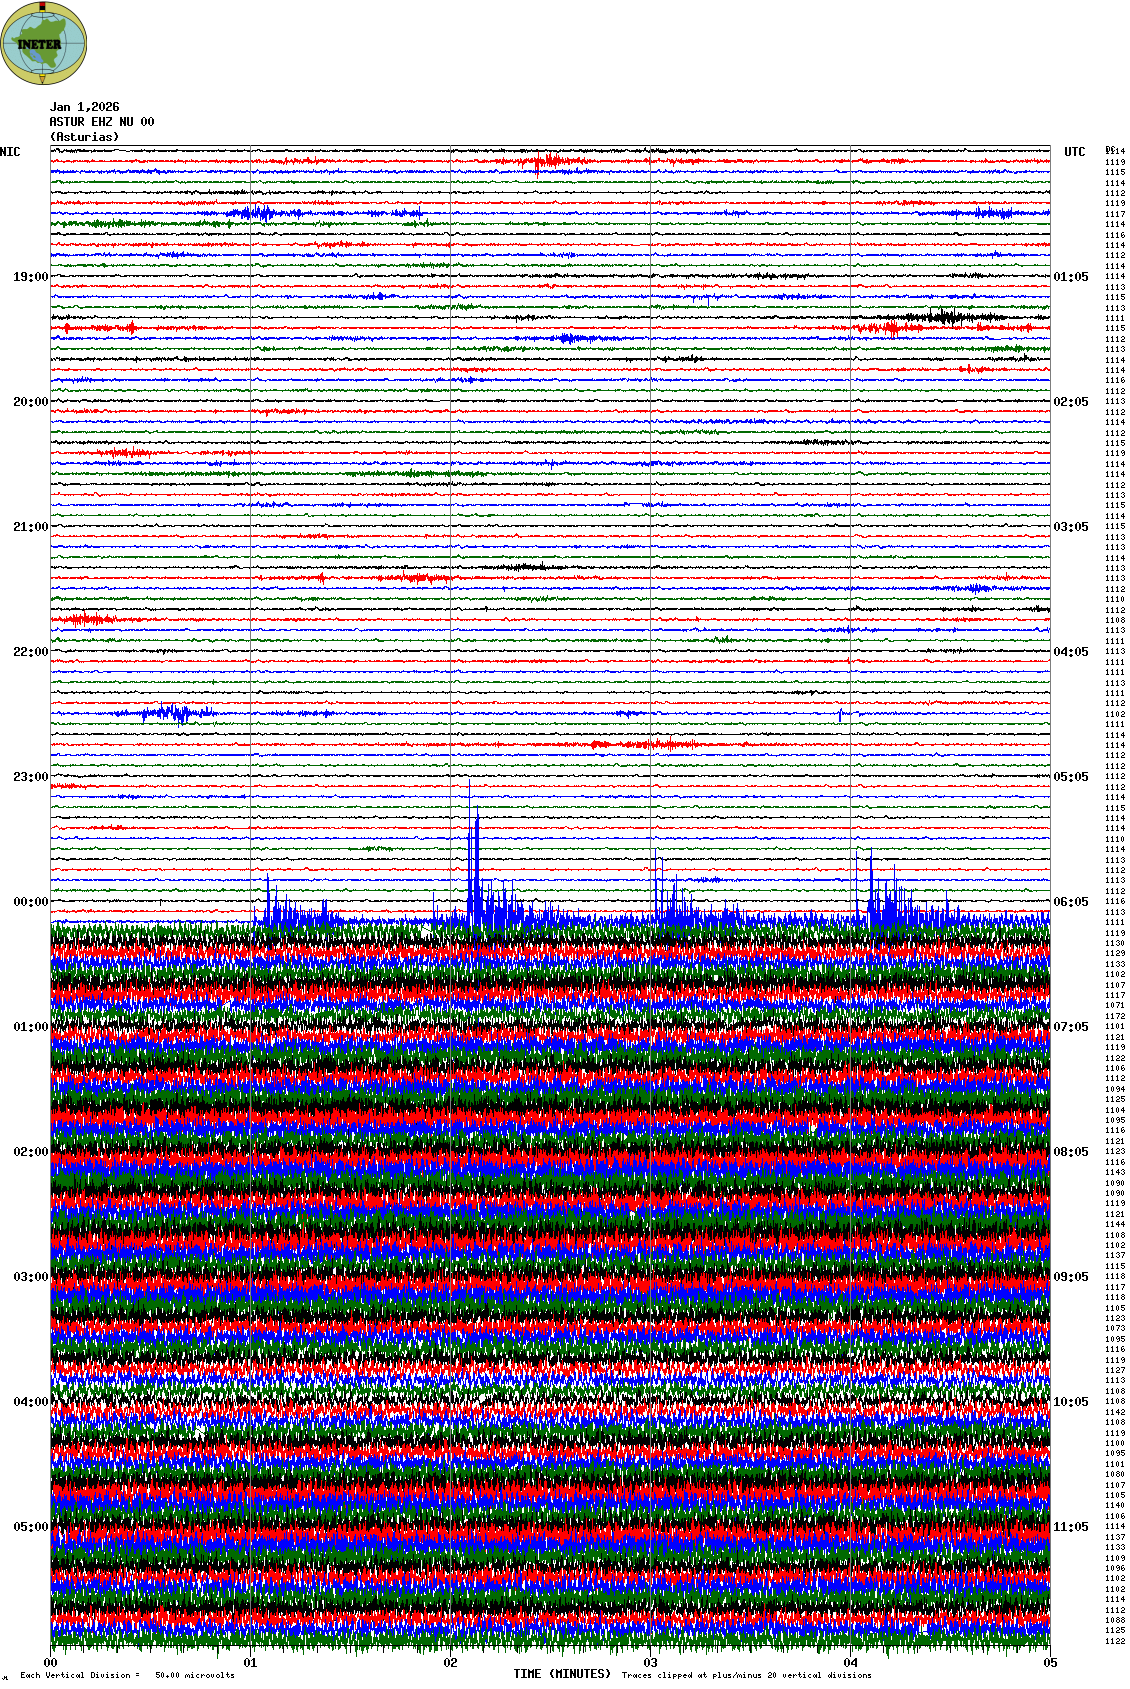Select the 19:00 local time marker
The width and height of the screenshot is (1130, 1689).
pyautogui.click(x=30, y=277)
